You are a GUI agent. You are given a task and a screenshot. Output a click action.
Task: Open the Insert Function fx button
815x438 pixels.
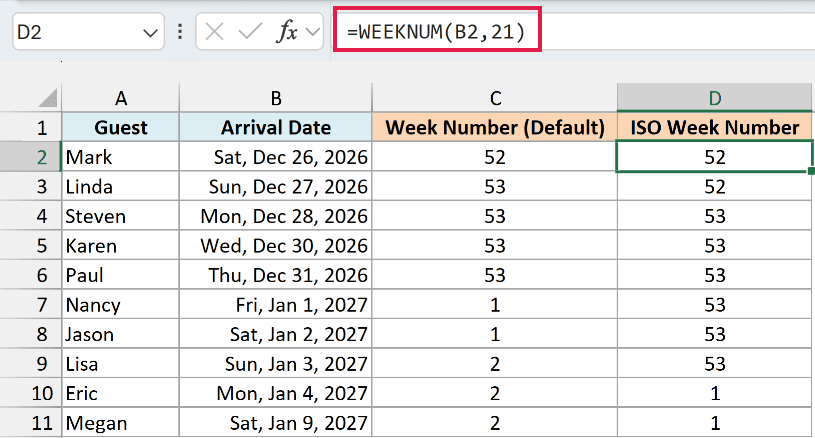coord(286,32)
